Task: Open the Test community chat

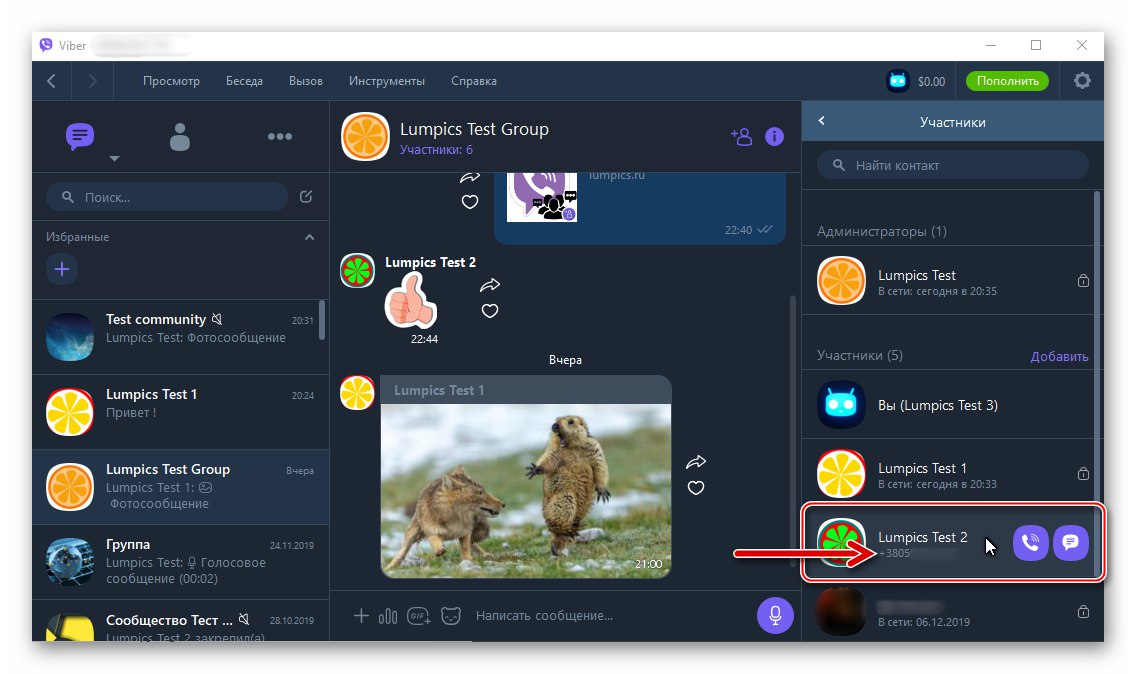Action: (x=180, y=337)
